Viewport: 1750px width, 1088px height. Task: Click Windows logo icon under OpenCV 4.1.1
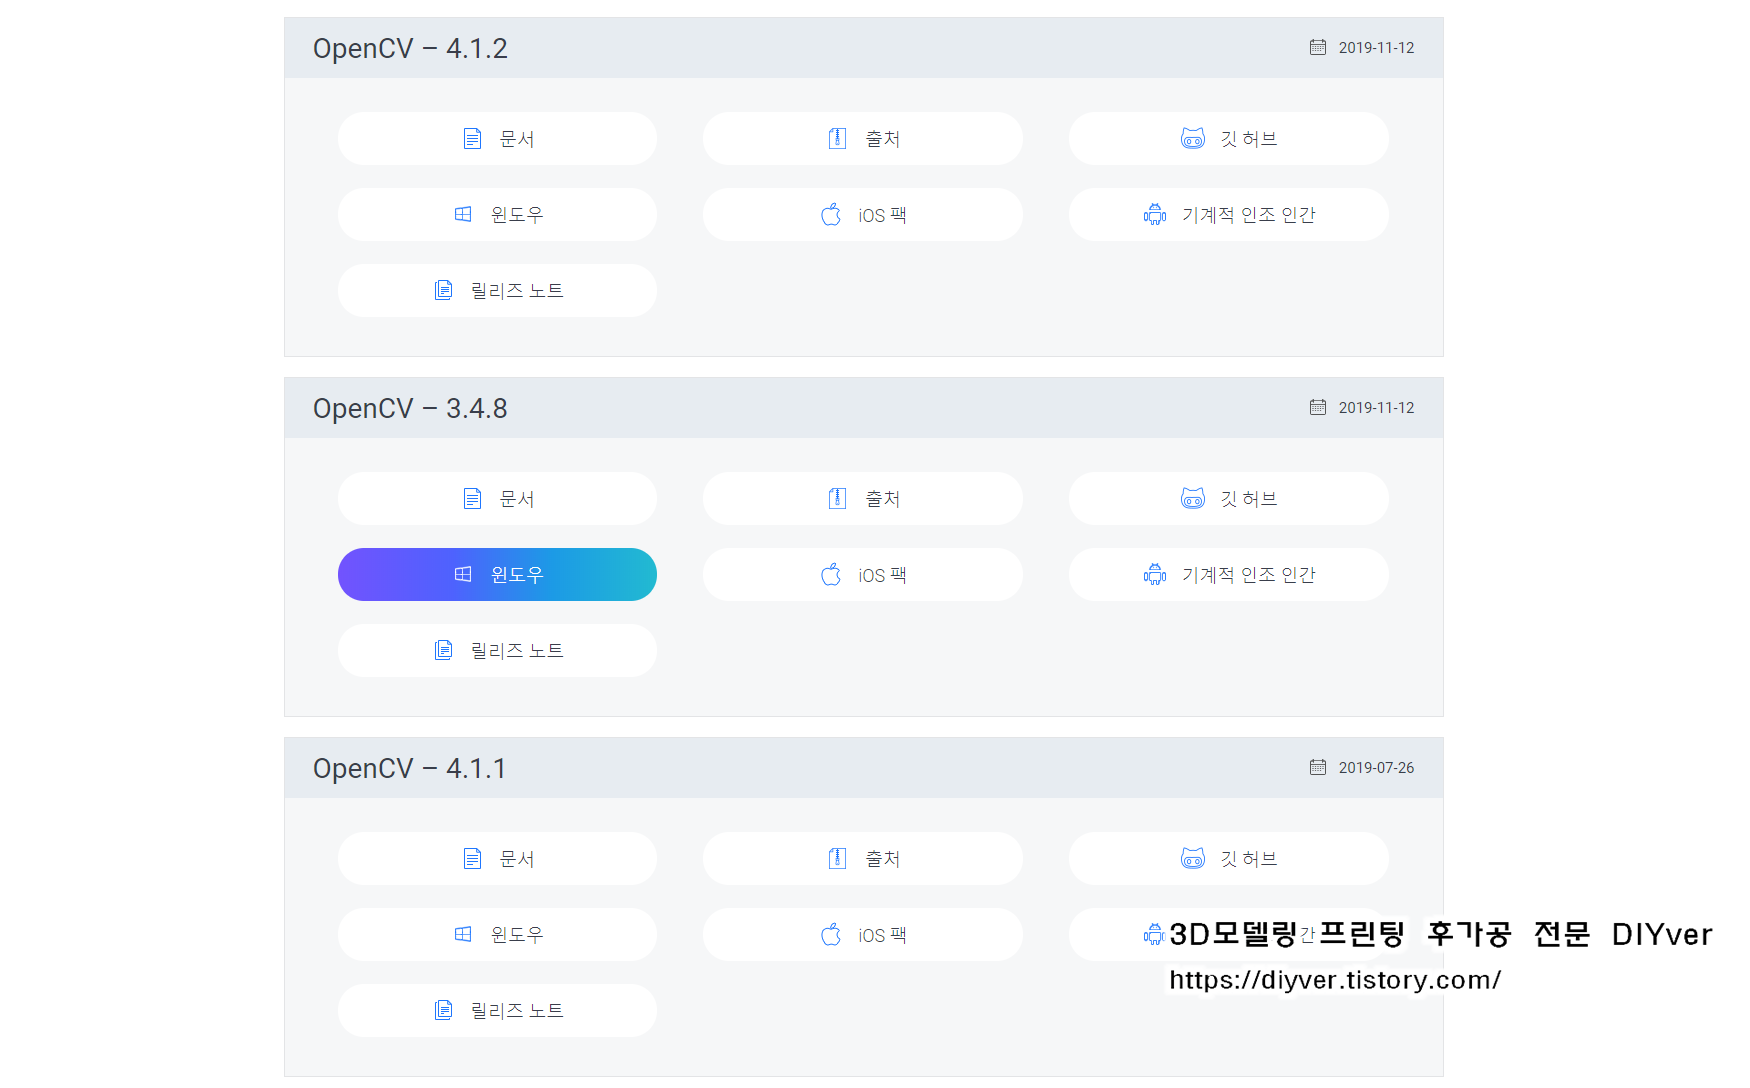tap(463, 934)
